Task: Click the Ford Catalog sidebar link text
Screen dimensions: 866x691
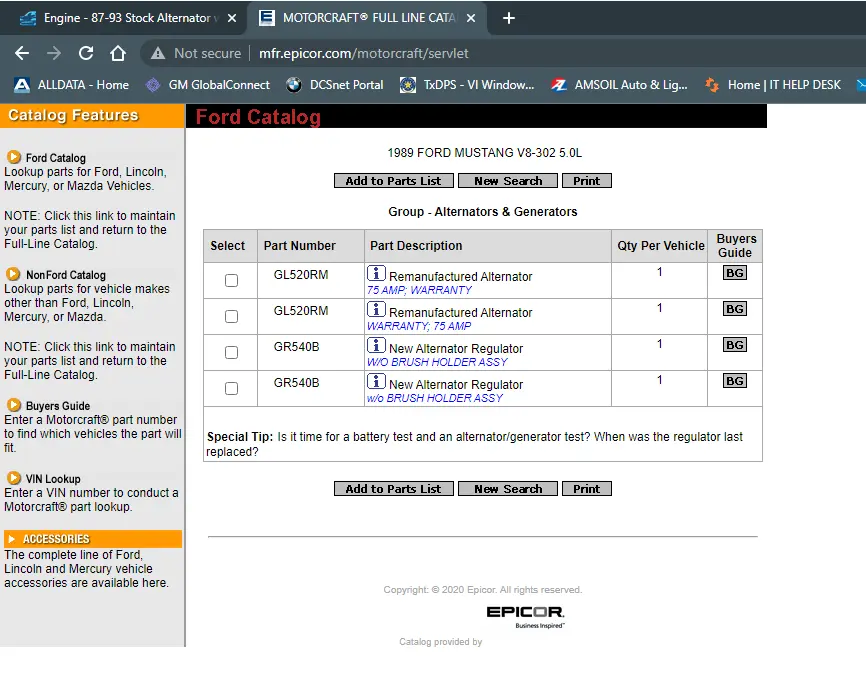Action: tap(56, 158)
